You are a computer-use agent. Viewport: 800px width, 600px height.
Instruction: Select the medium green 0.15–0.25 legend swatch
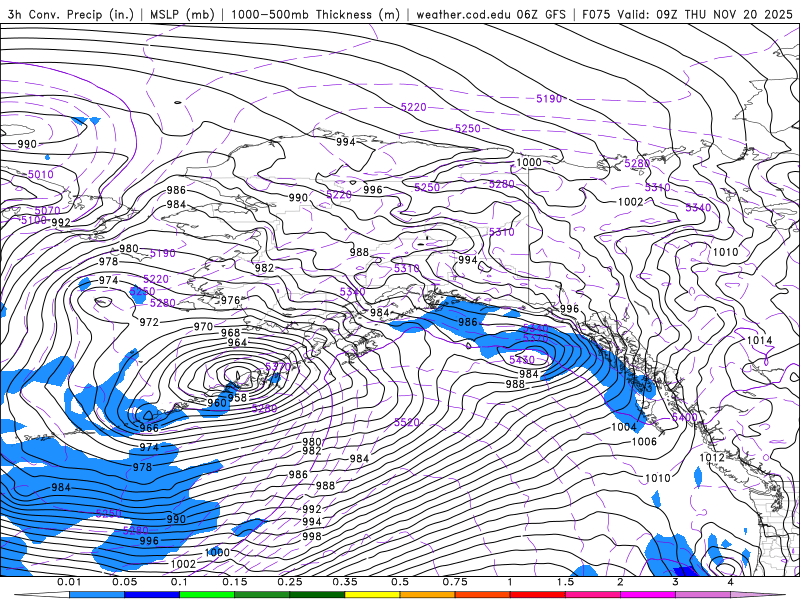pos(262,595)
